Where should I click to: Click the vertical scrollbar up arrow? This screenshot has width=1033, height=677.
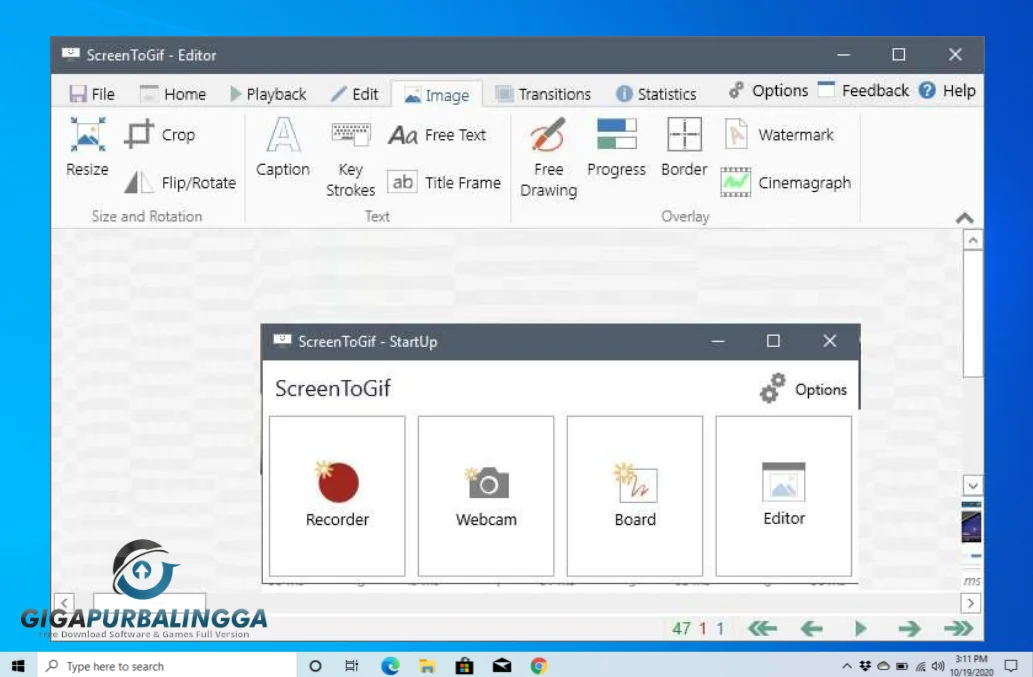(972, 241)
